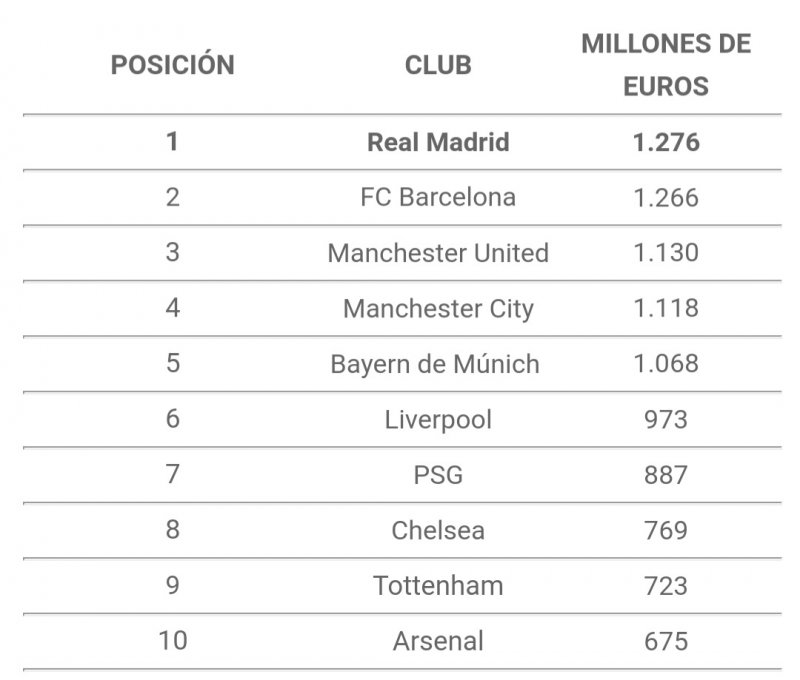This screenshot has height=680, width=800.
Task: Select the 1.130 revenue figure
Action: [666, 253]
